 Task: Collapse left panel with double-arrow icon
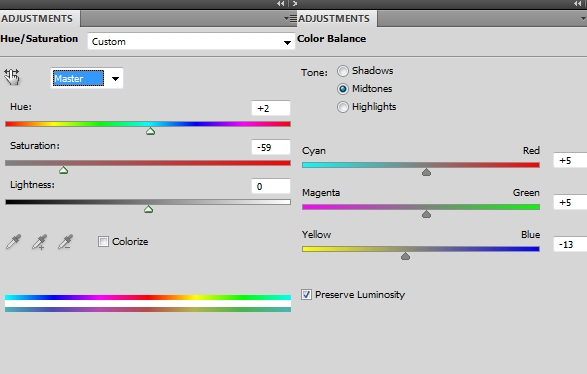click(280, 4)
